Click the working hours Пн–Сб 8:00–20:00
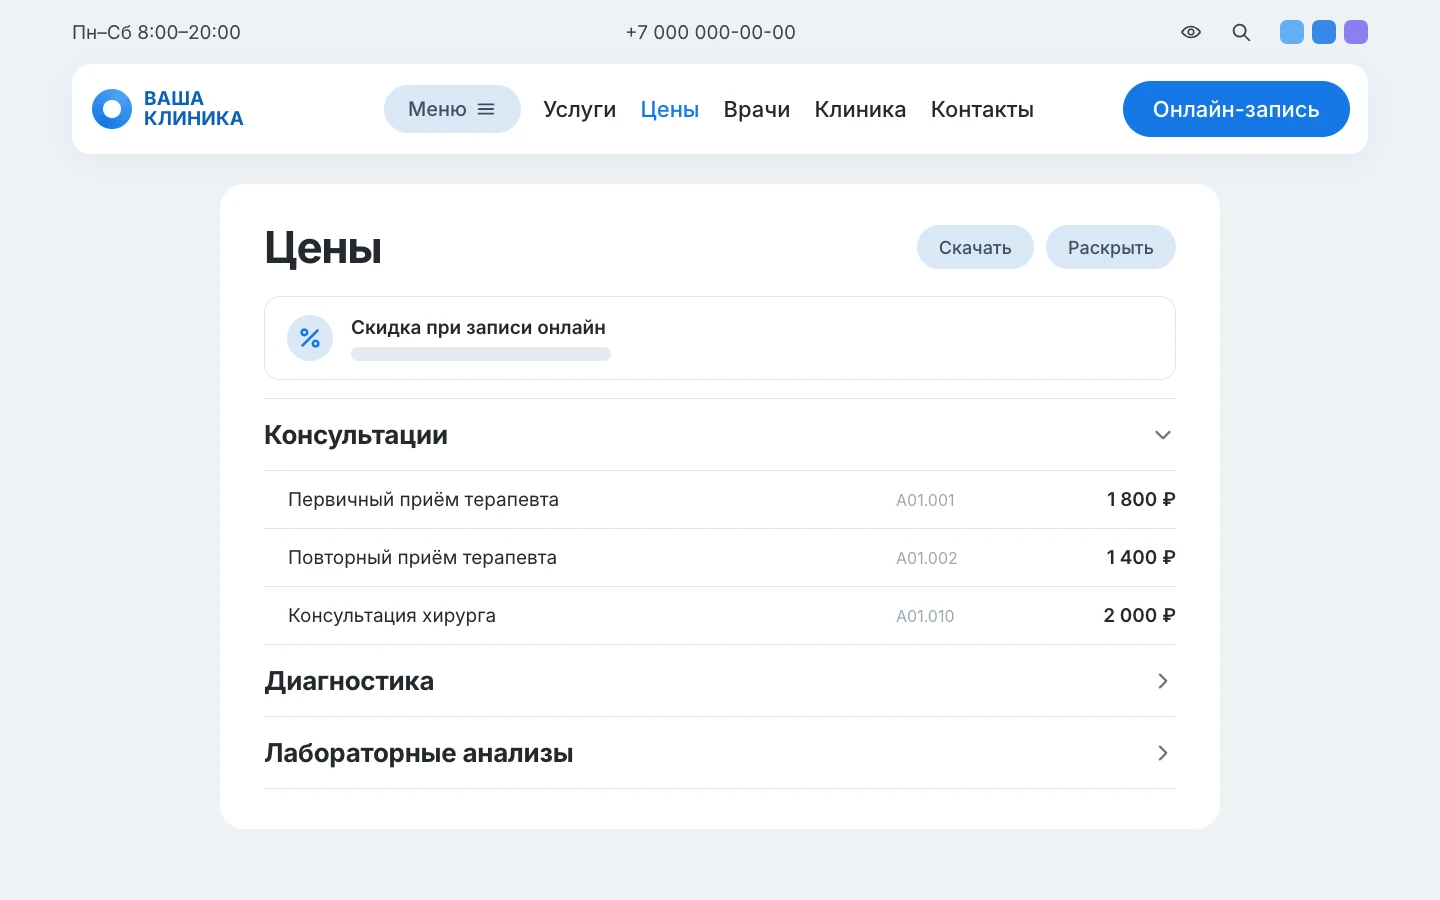Viewport: 1440px width, 900px height. point(156,32)
